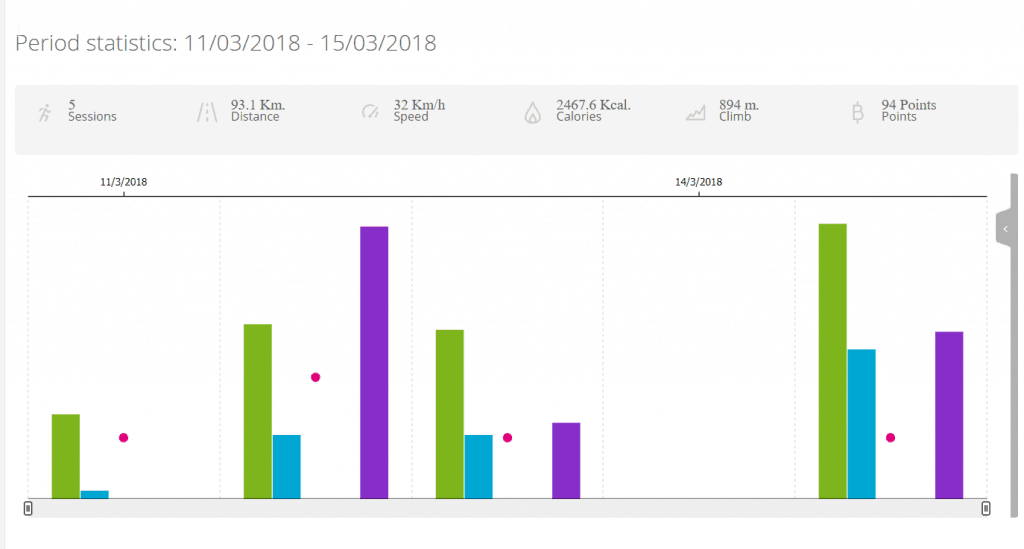This screenshot has width=1024, height=549.
Task: Click the highest pink data point
Action: coord(315,377)
